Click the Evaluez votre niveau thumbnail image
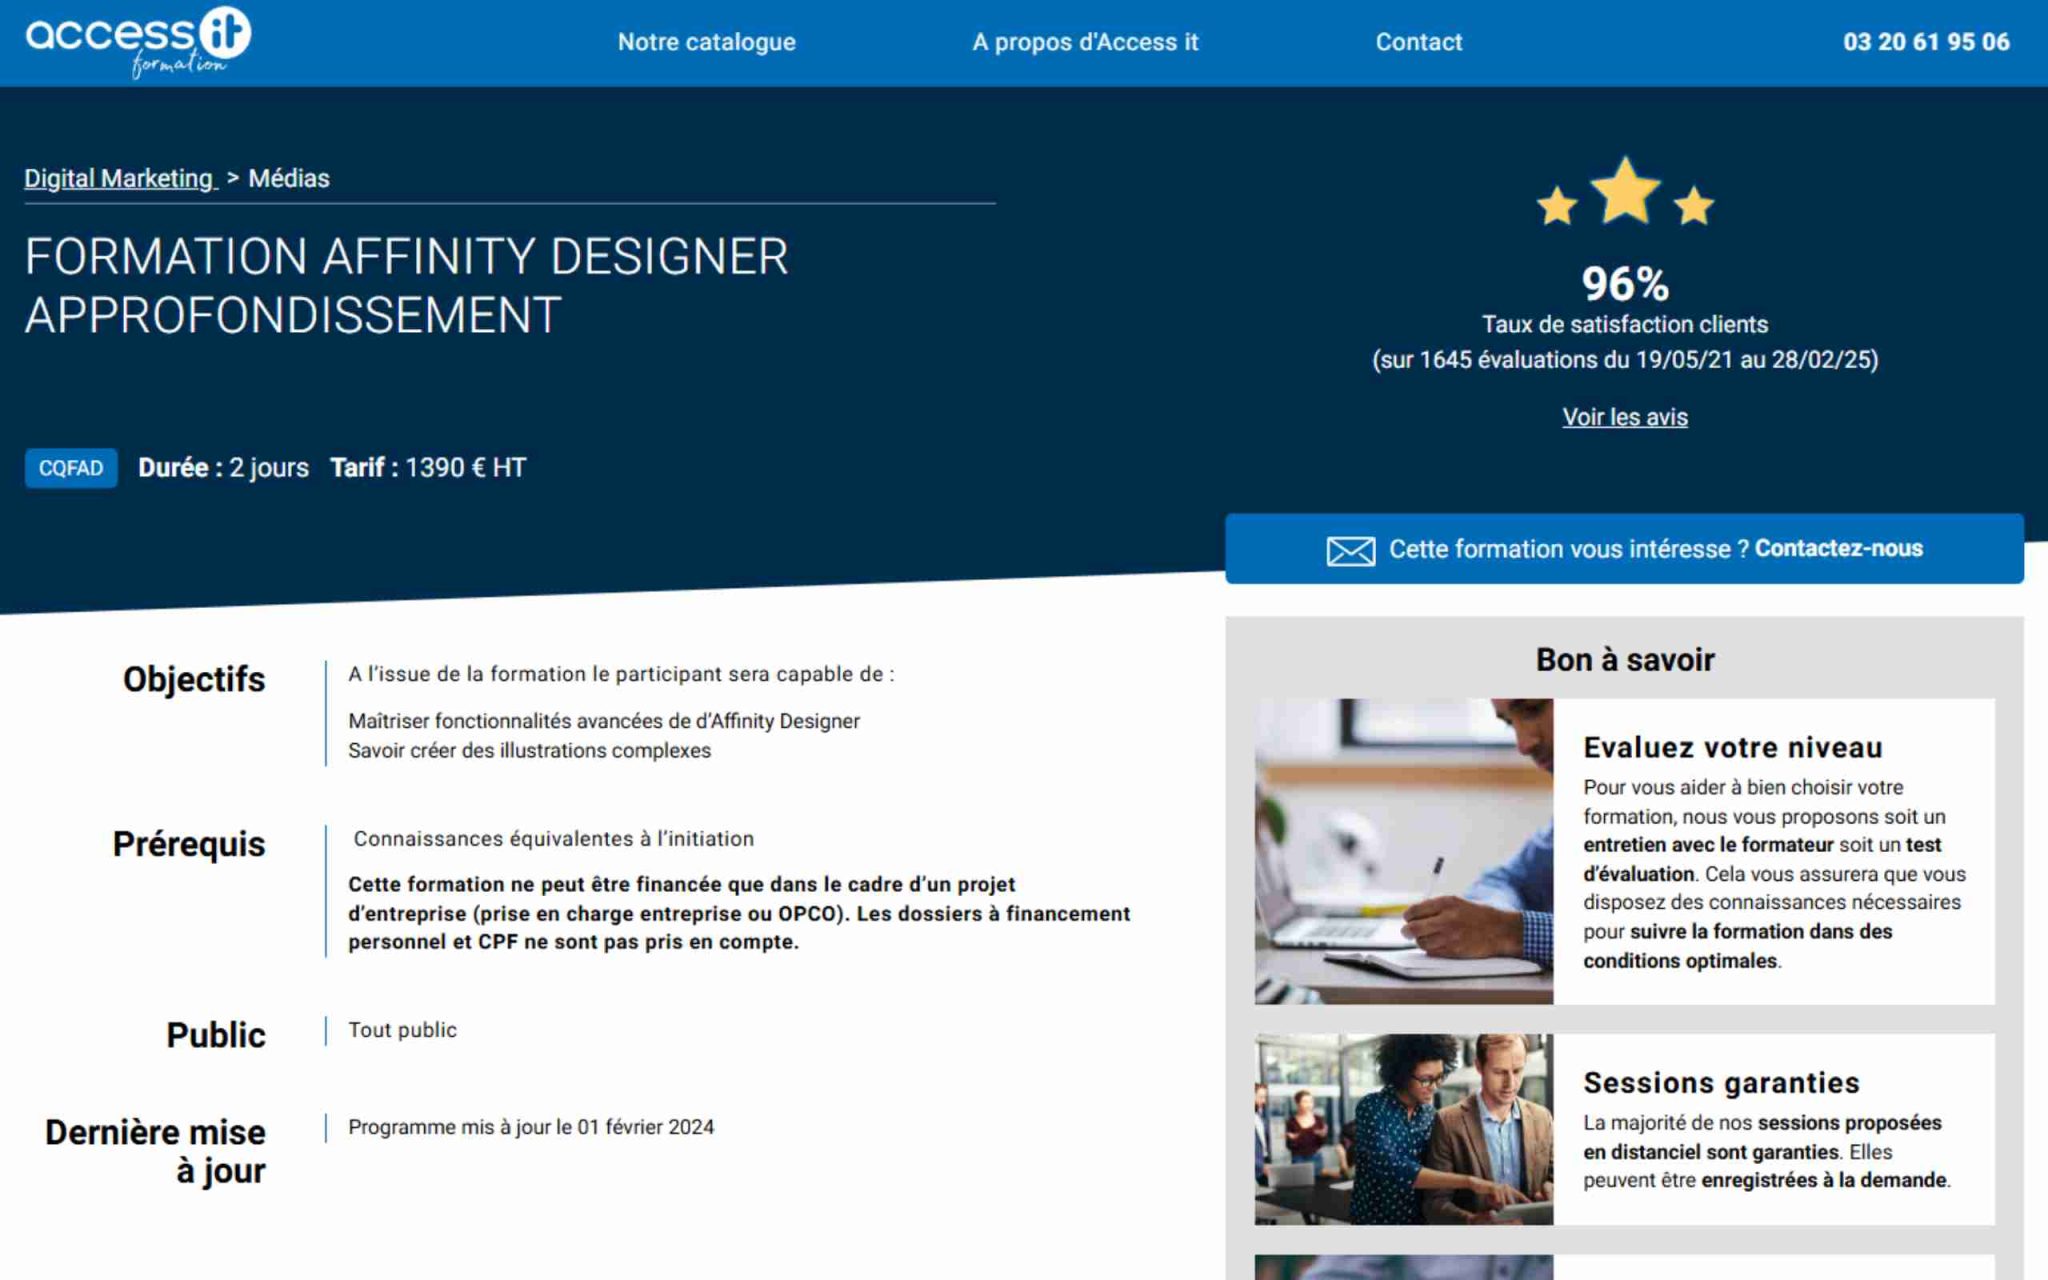Viewport: 2048px width, 1280px height. [x=1404, y=851]
